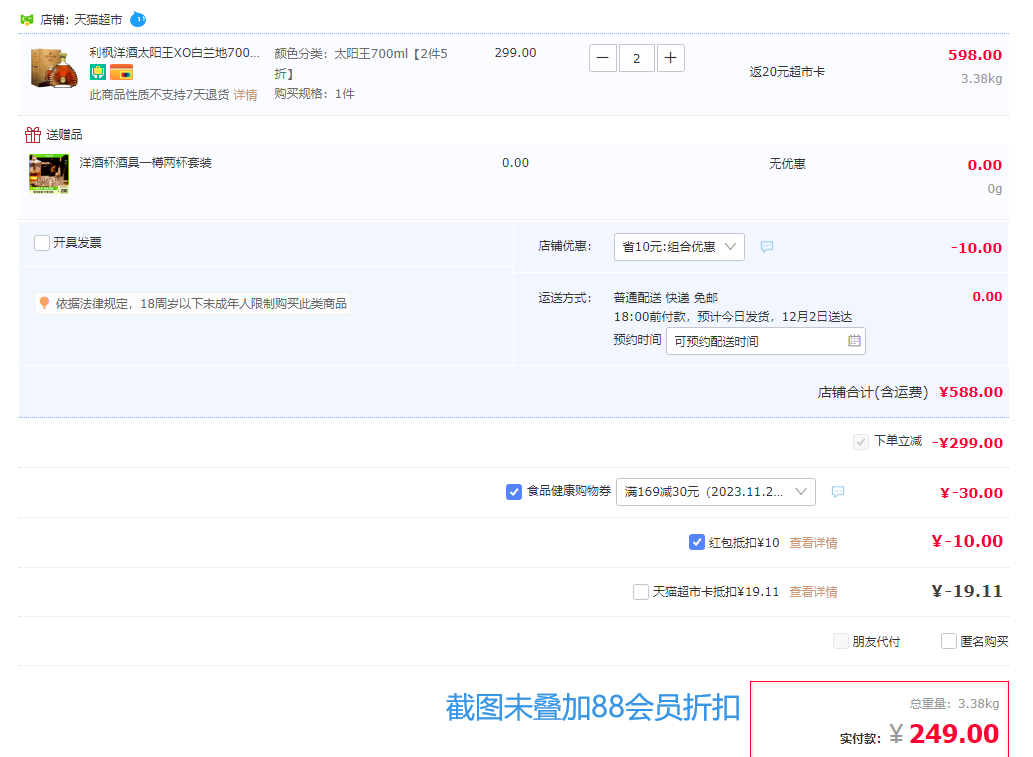Uncheck the 食品健康购物券 checkbox
This screenshot has width=1033, height=757.
[x=514, y=491]
